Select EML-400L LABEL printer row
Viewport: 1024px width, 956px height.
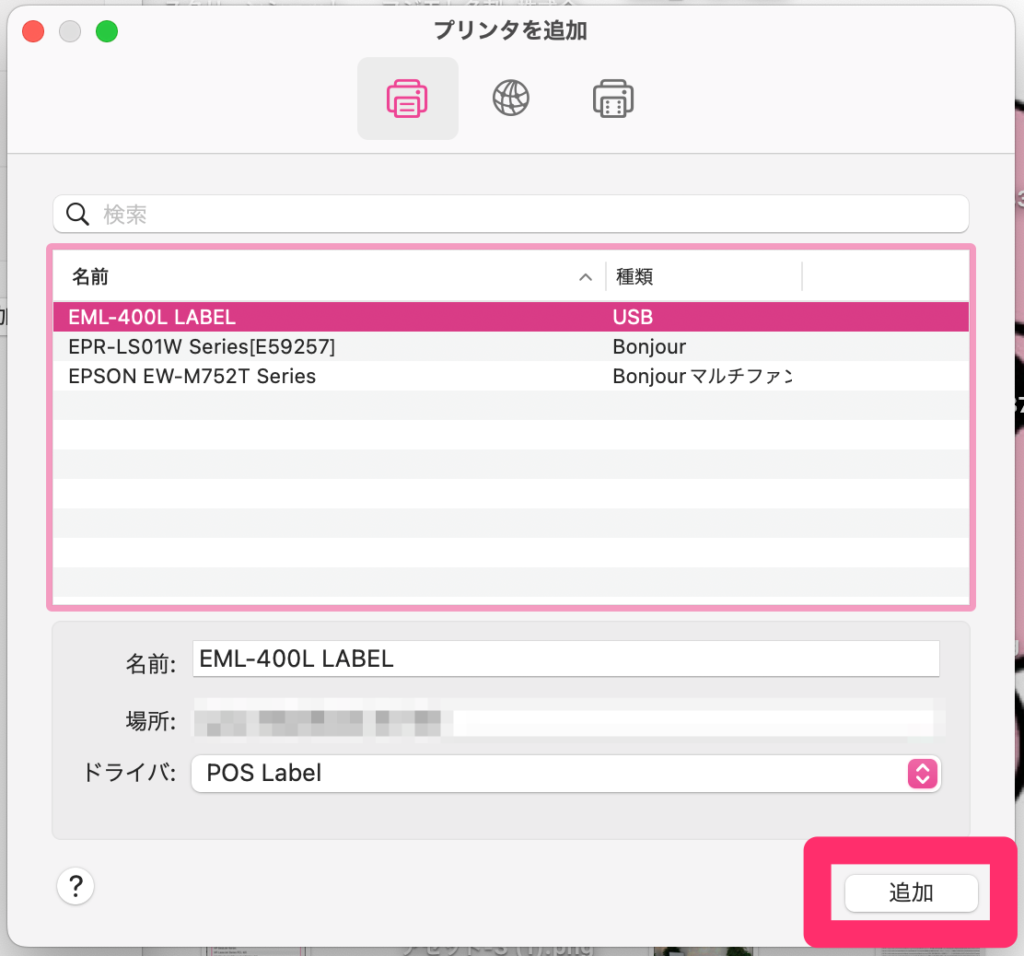(511, 317)
